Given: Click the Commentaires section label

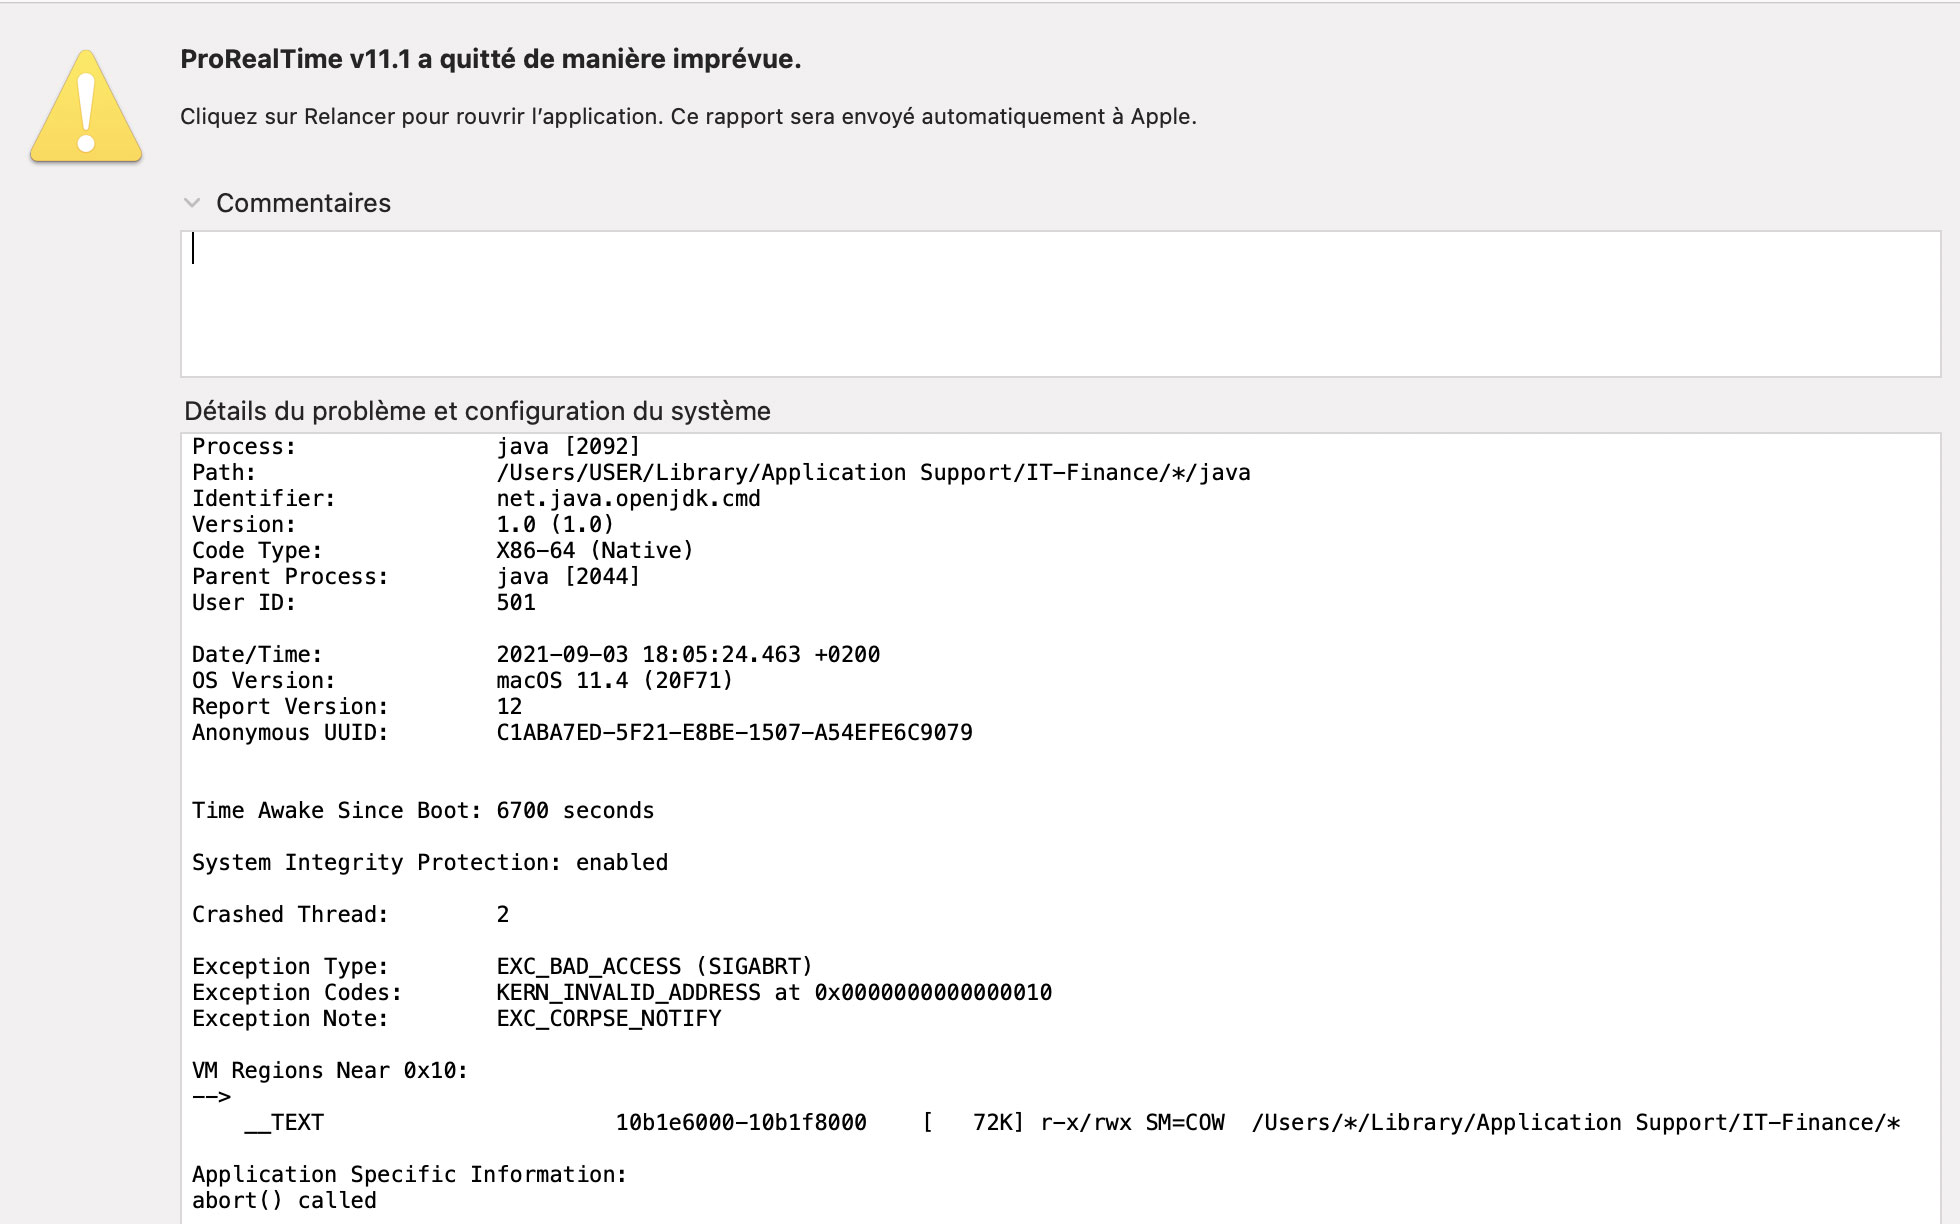Looking at the screenshot, I should (303, 203).
